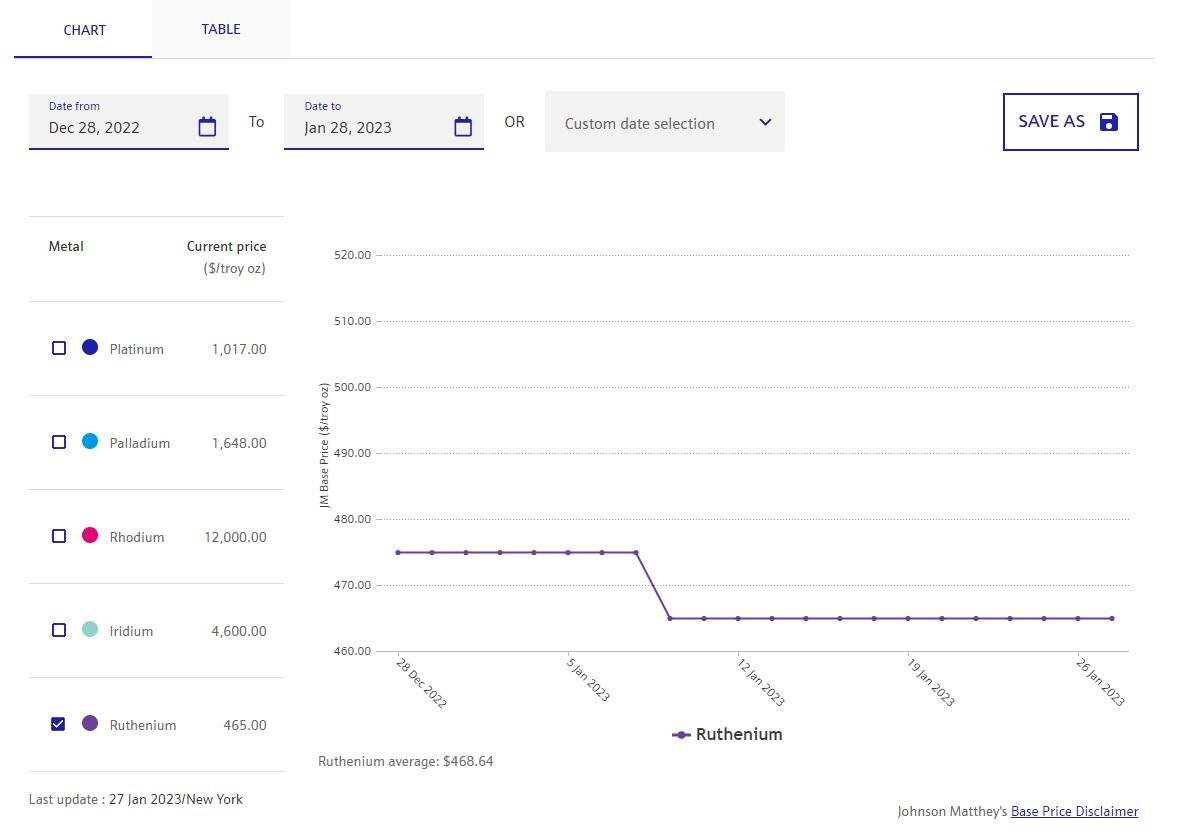
Task: Click the Platinum dark blue color dot
Action: click(90, 348)
